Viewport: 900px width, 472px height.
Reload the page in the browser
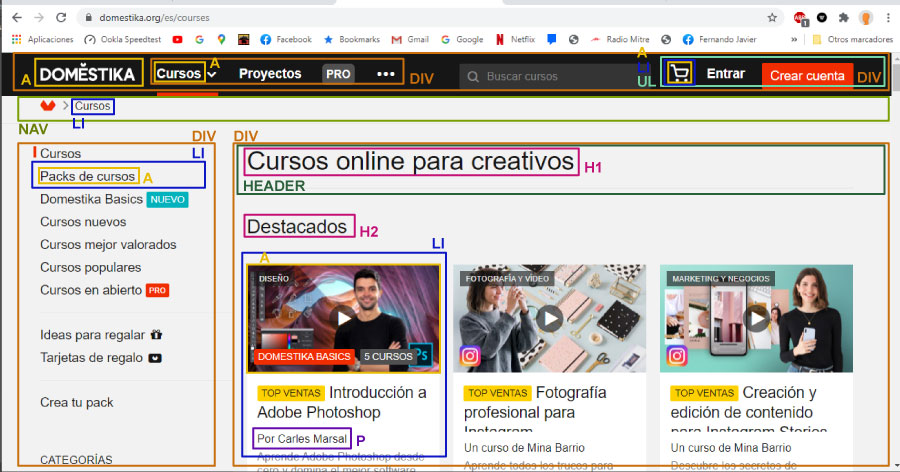[x=61, y=18]
